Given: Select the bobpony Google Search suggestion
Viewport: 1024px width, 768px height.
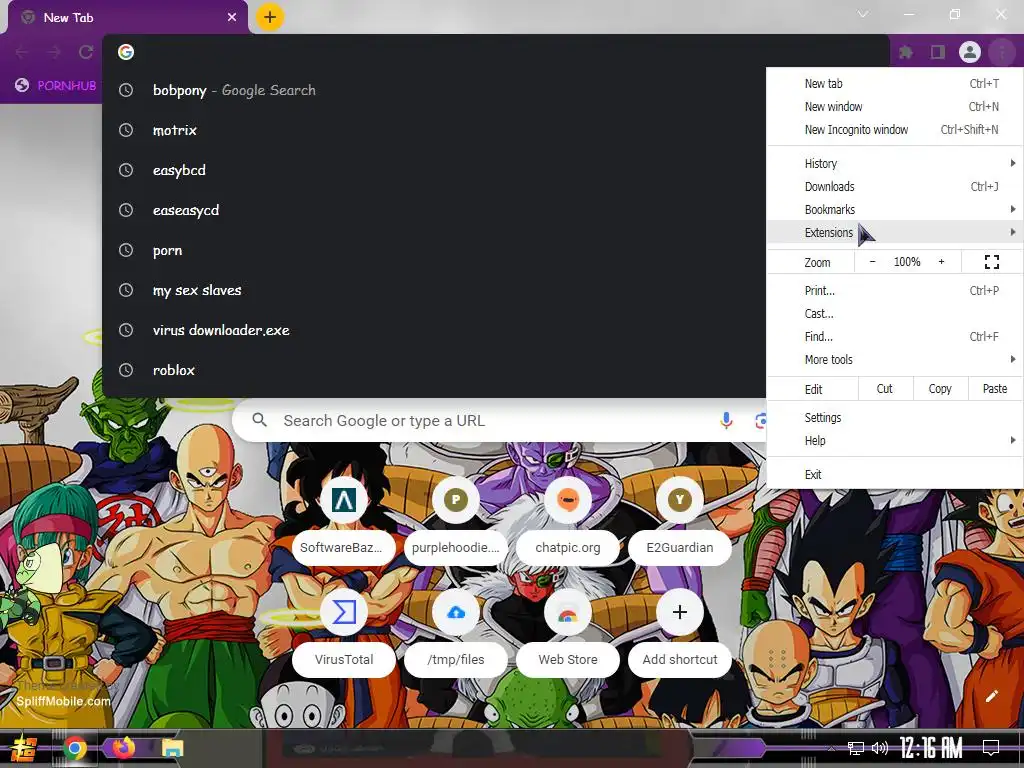Looking at the screenshot, I should point(434,90).
